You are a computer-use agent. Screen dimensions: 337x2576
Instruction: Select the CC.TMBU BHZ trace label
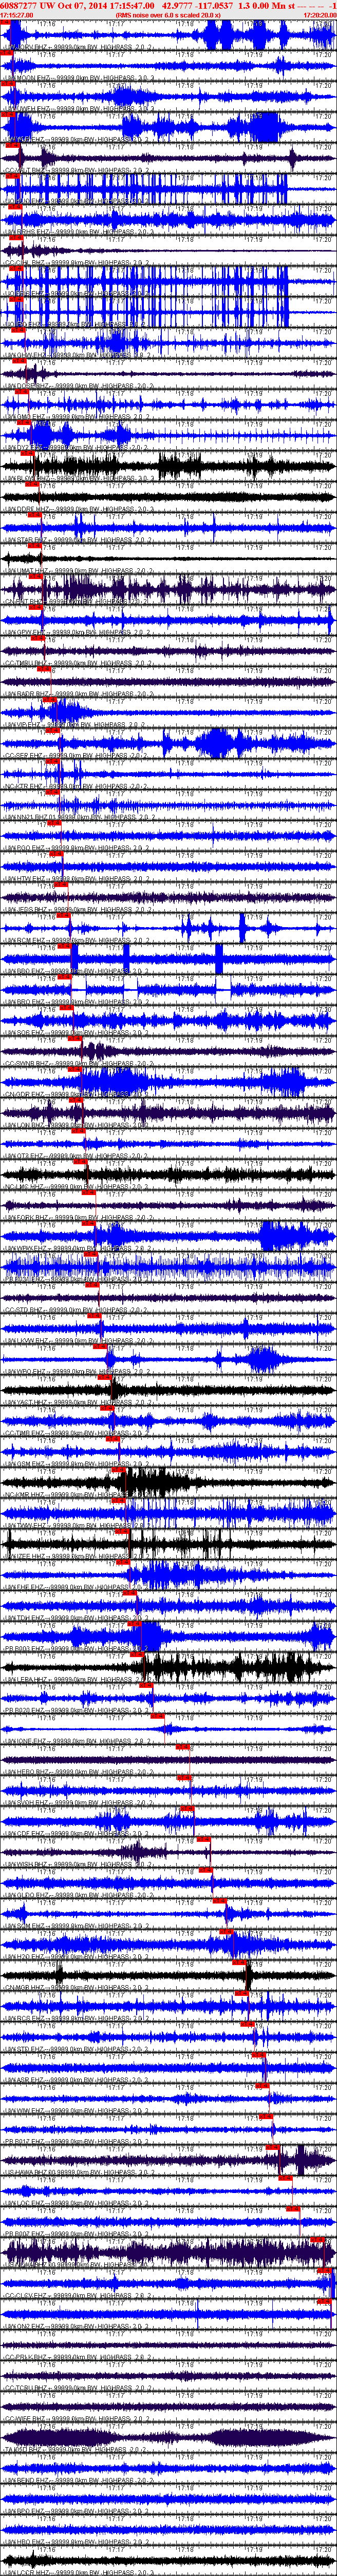click(78, 662)
